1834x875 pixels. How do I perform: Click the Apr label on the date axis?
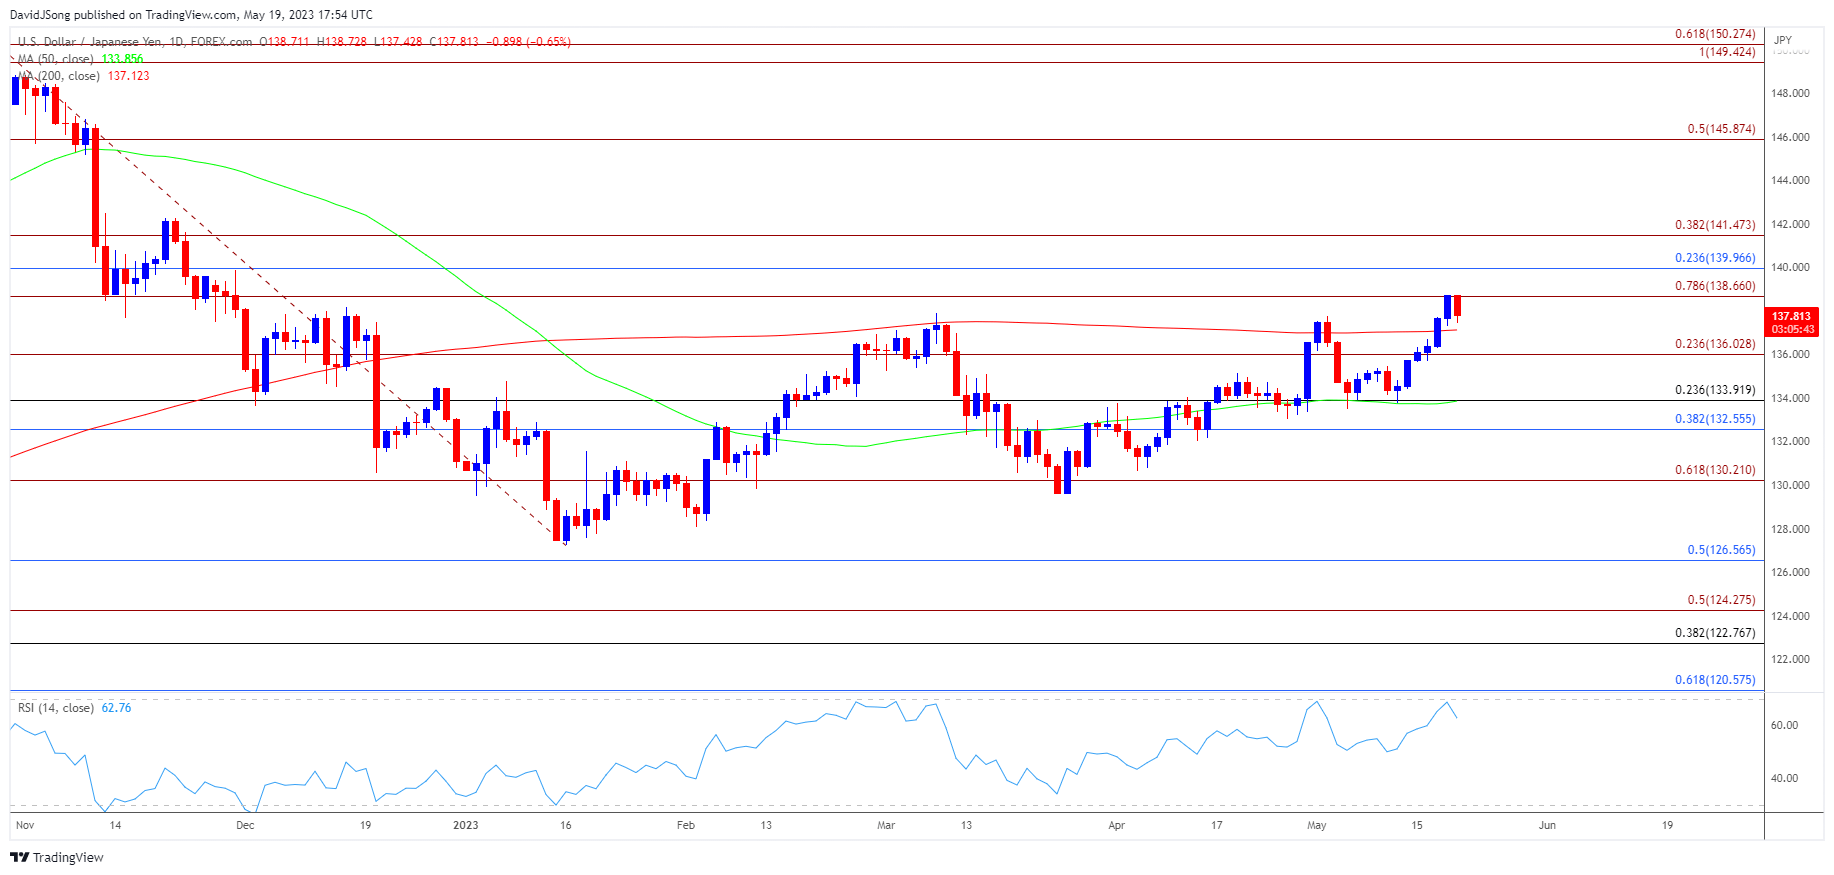[x=1116, y=825]
